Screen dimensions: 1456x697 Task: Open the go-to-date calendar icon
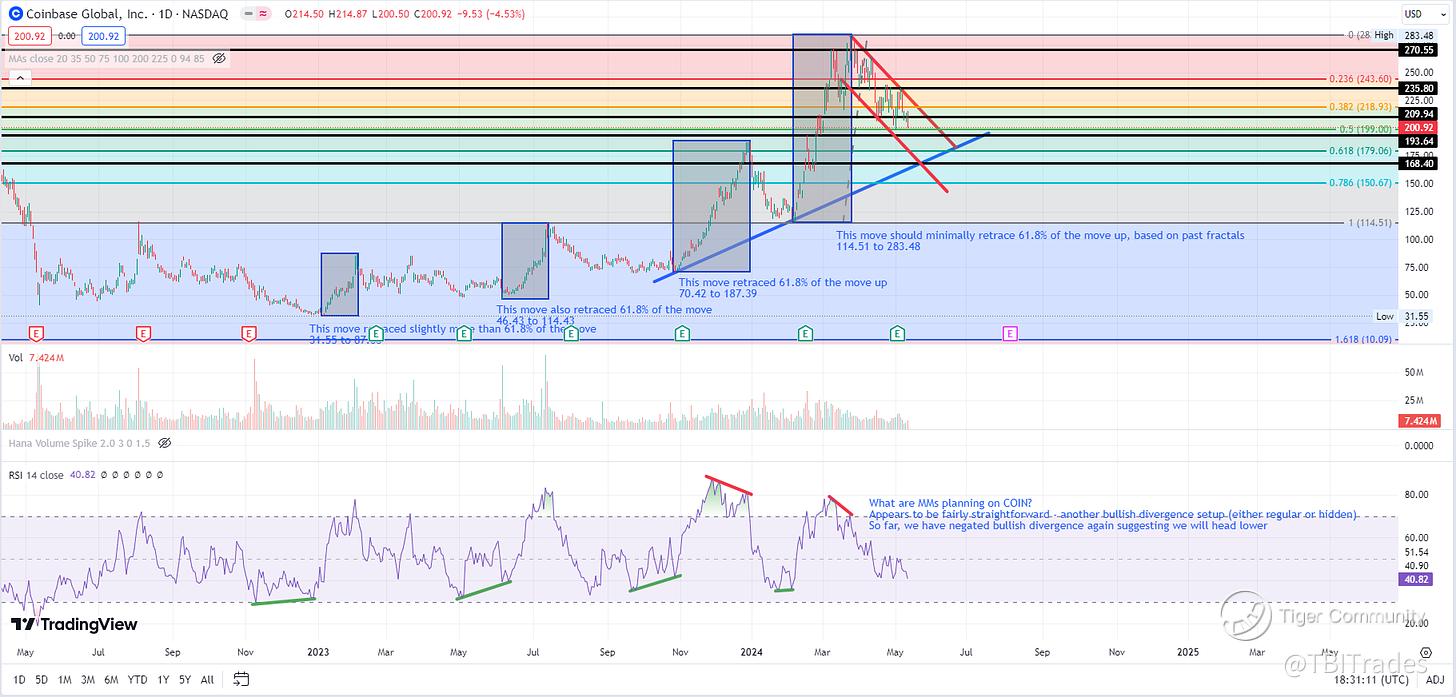click(241, 680)
